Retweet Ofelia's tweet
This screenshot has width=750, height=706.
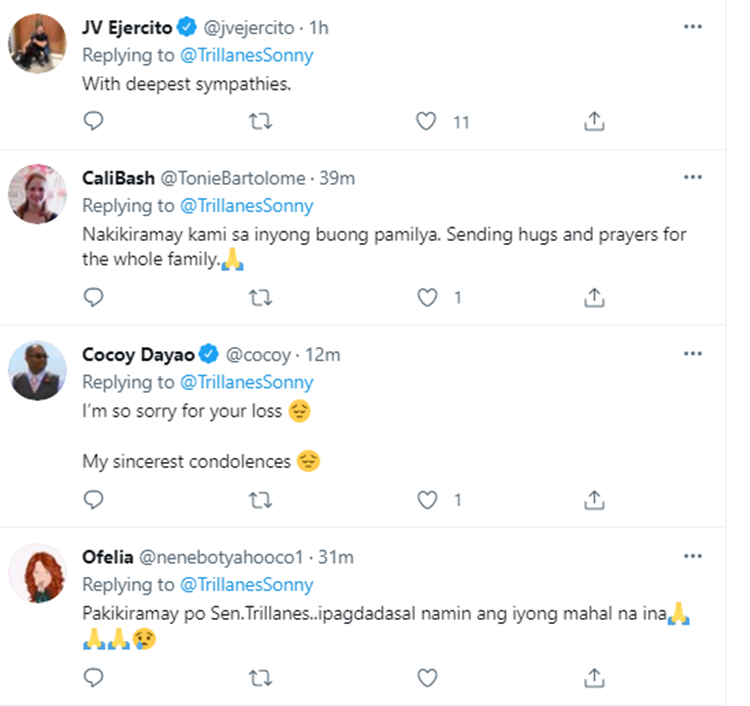pyautogui.click(x=260, y=678)
